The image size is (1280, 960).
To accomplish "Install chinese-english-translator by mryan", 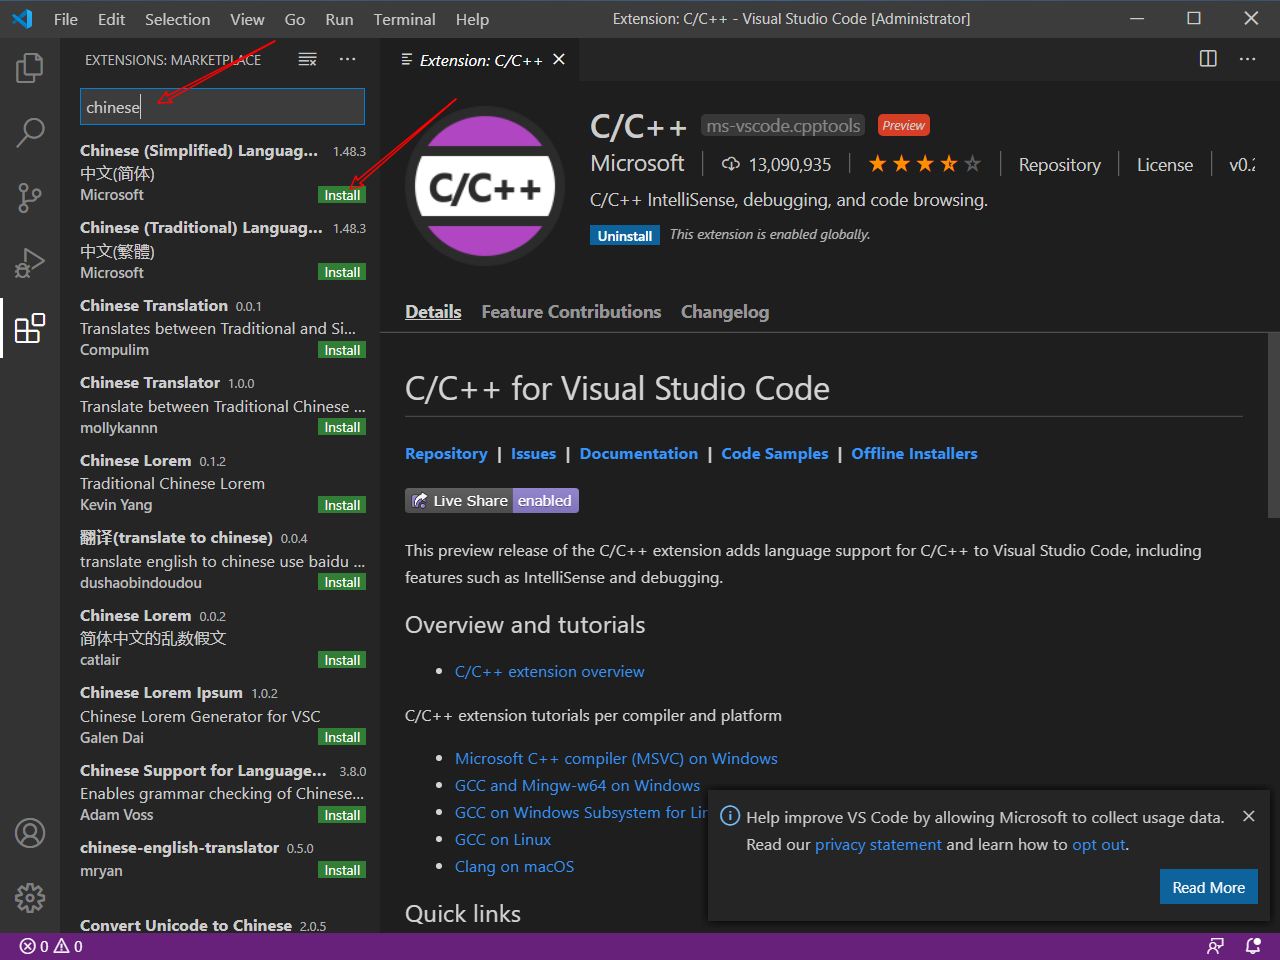I will pos(342,870).
